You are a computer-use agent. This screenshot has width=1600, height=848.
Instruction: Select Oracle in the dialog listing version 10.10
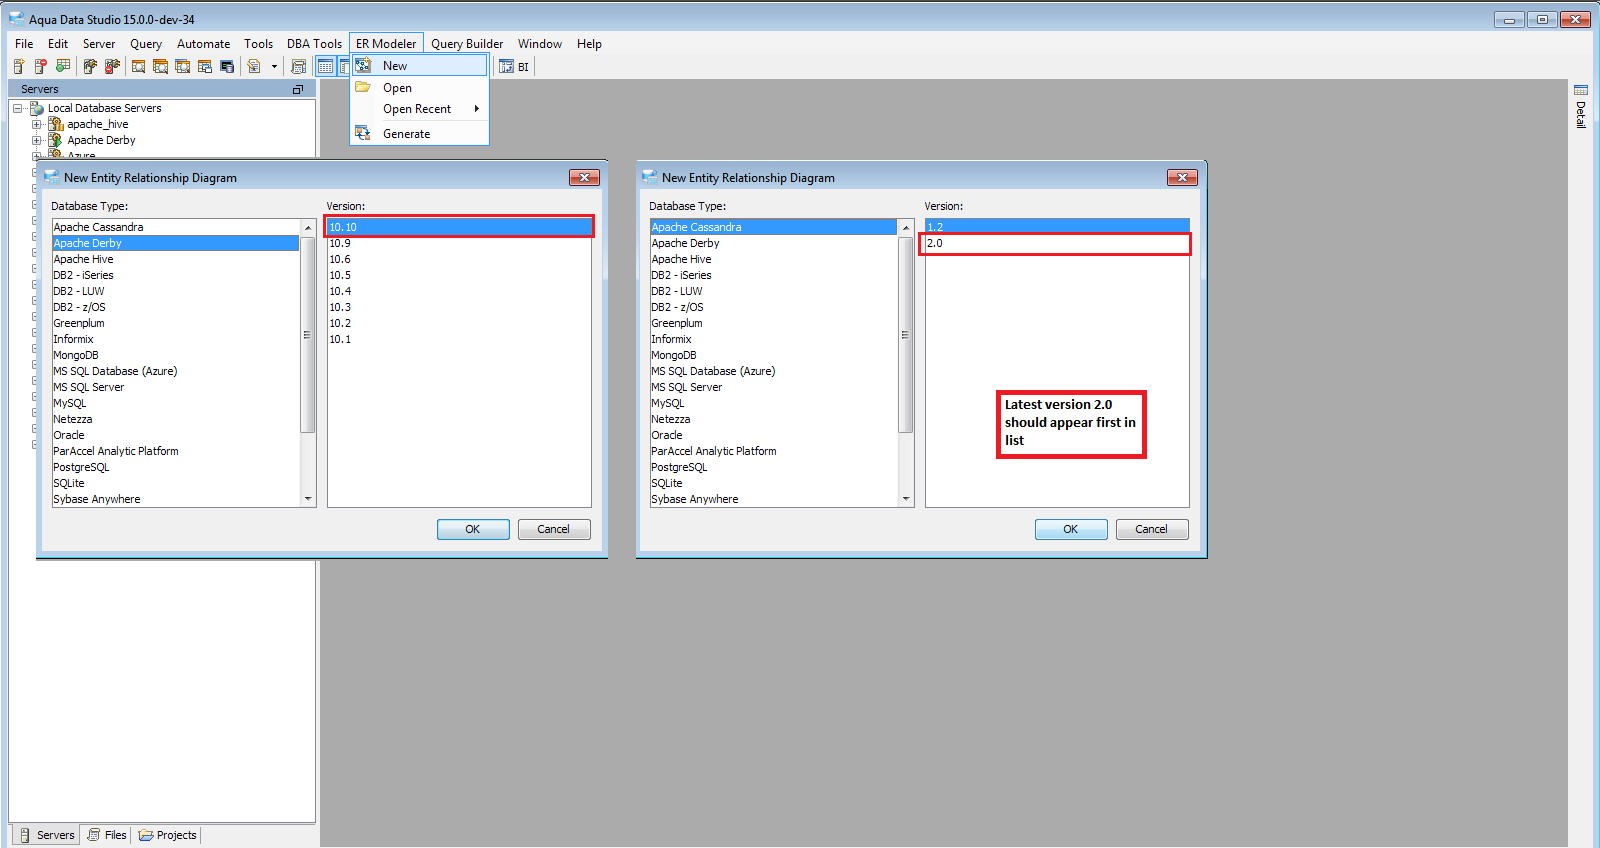coord(176,435)
